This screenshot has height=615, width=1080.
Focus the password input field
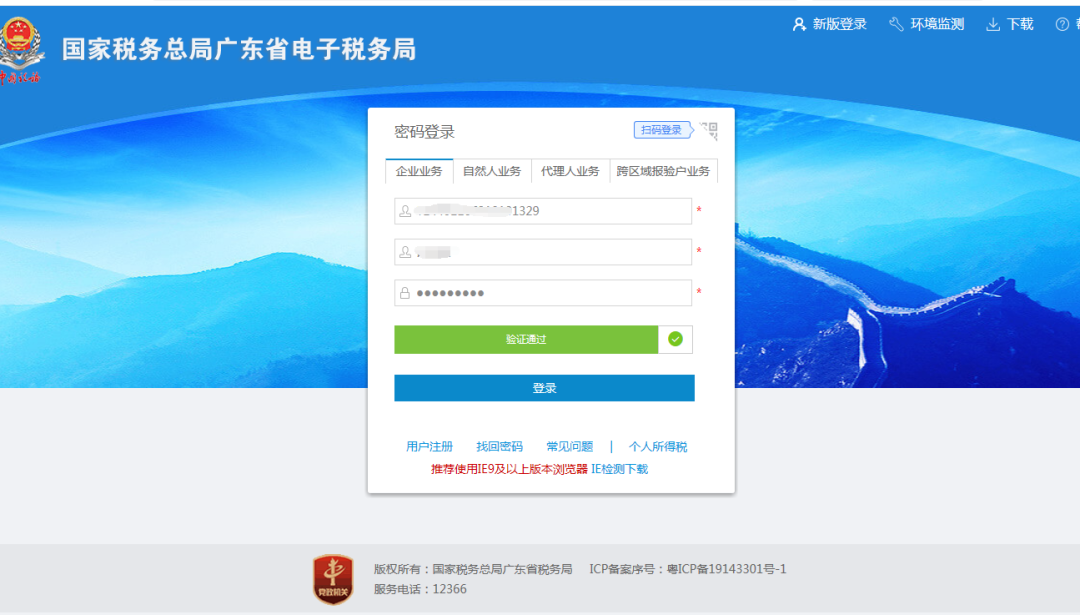[543, 293]
